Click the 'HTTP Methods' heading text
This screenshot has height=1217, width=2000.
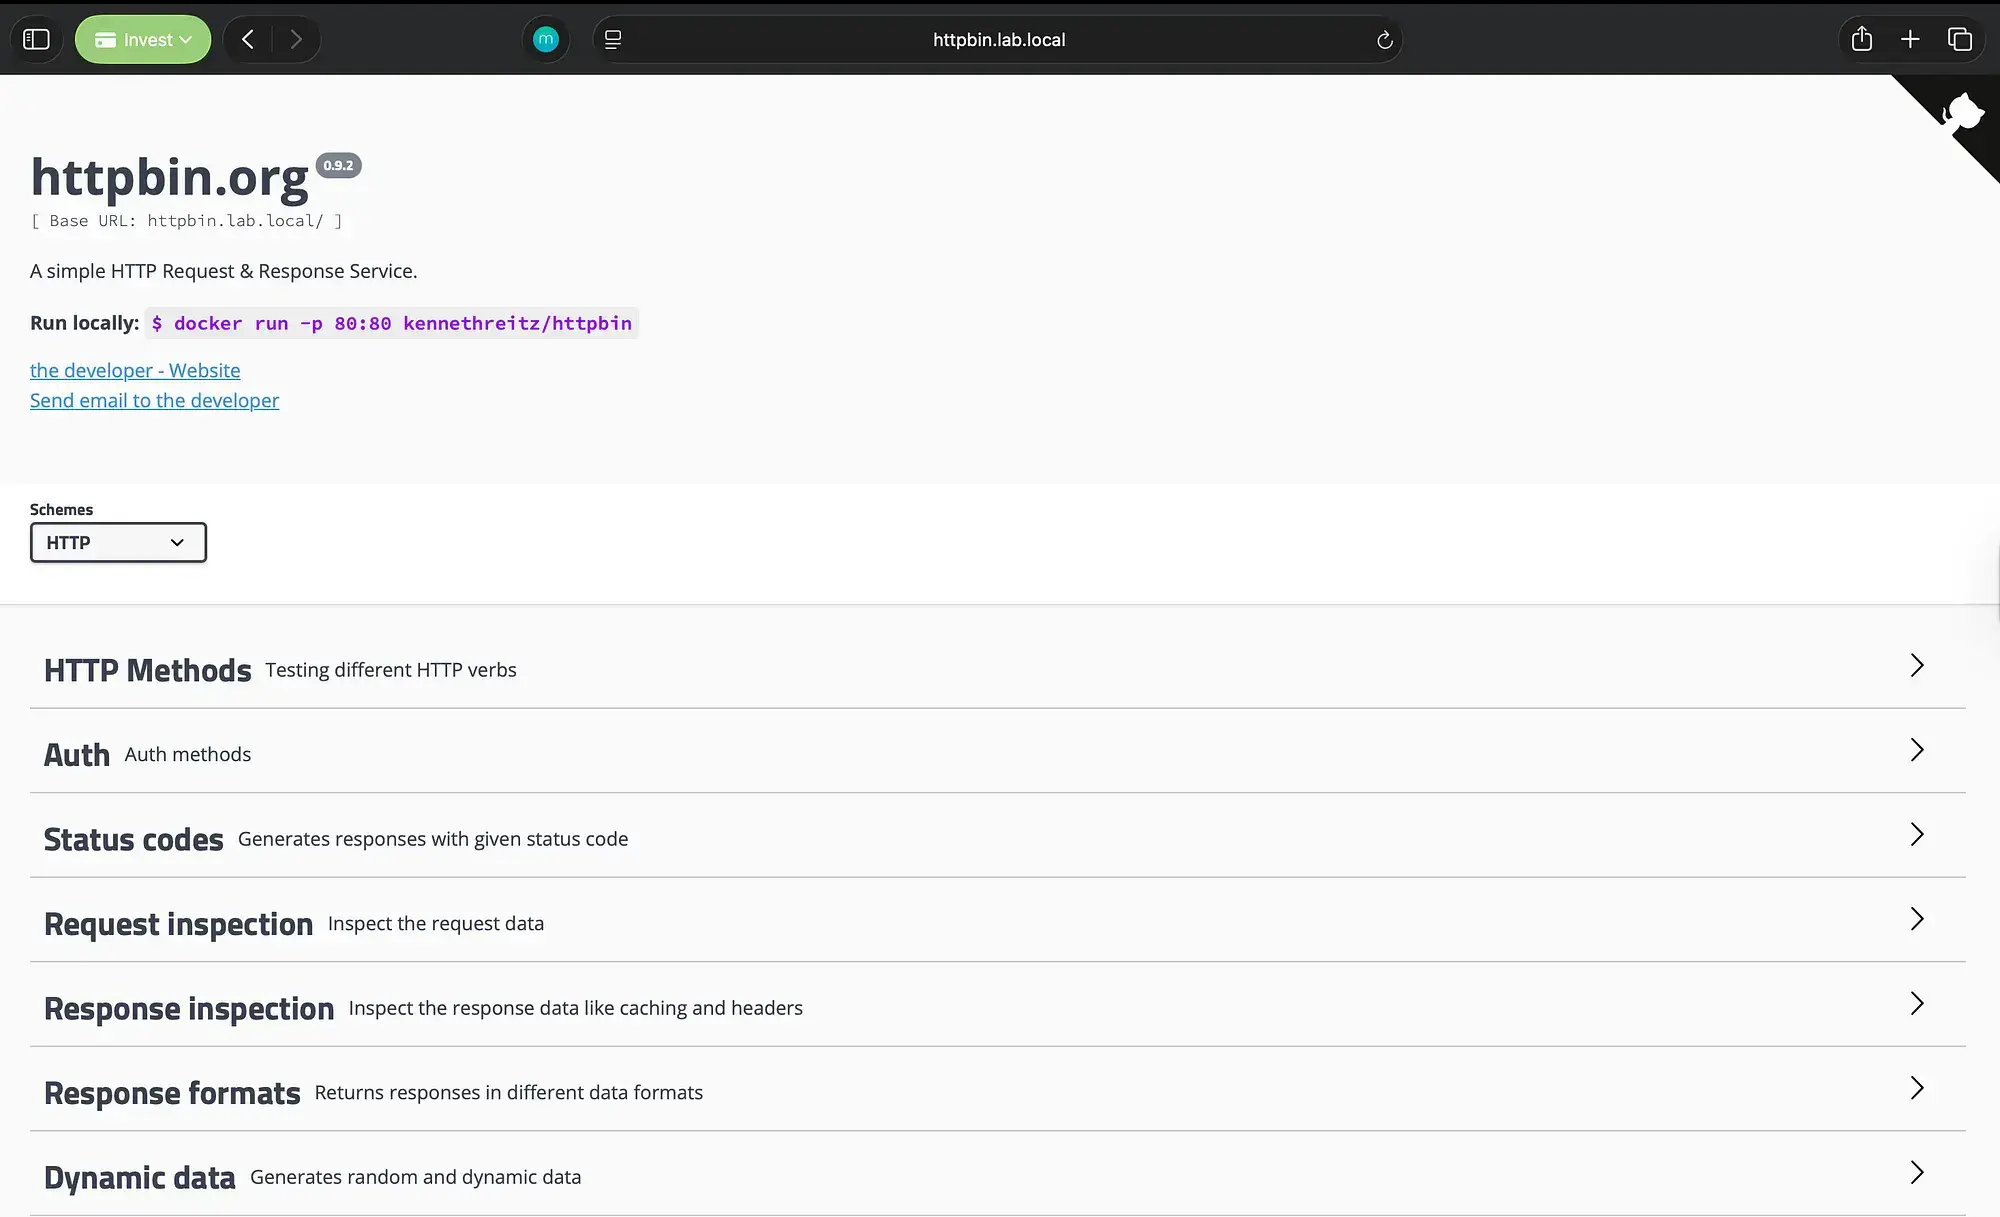tap(147, 670)
